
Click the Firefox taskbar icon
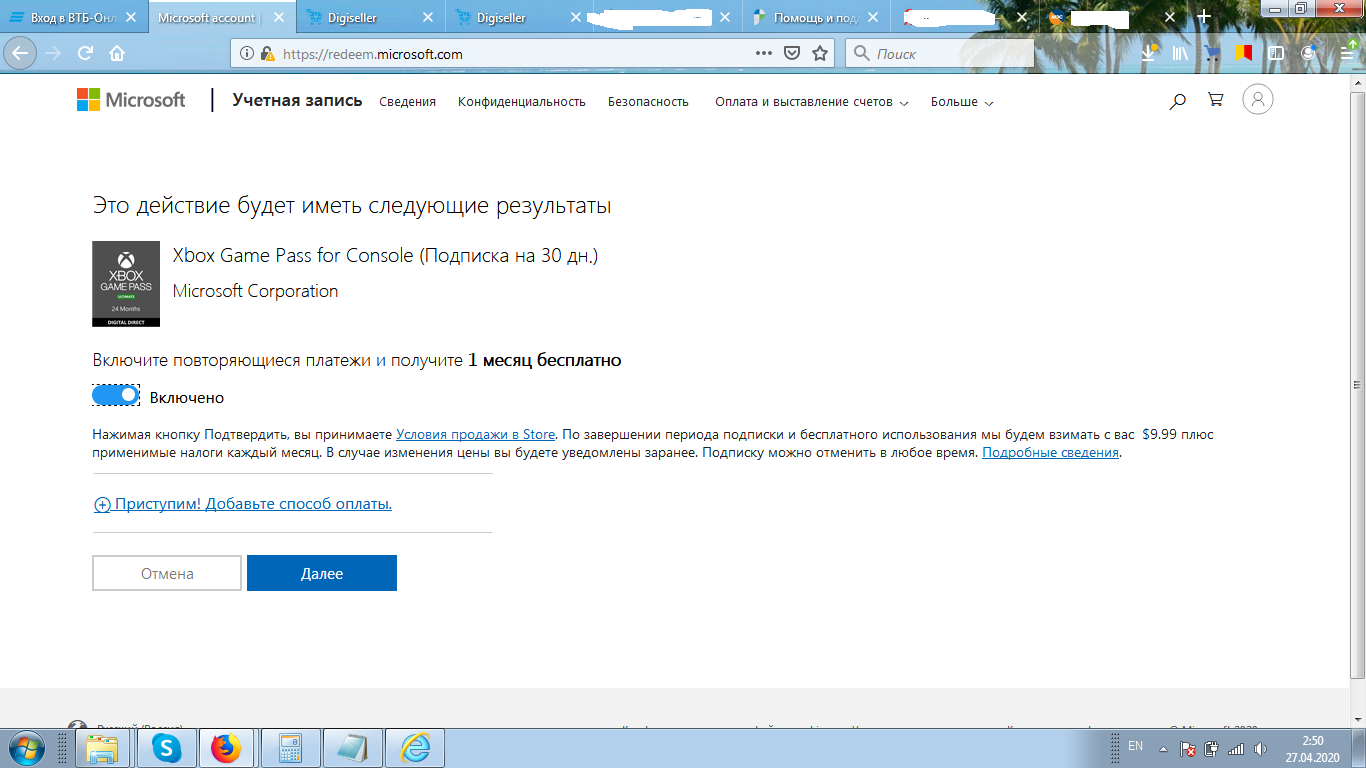coord(227,748)
